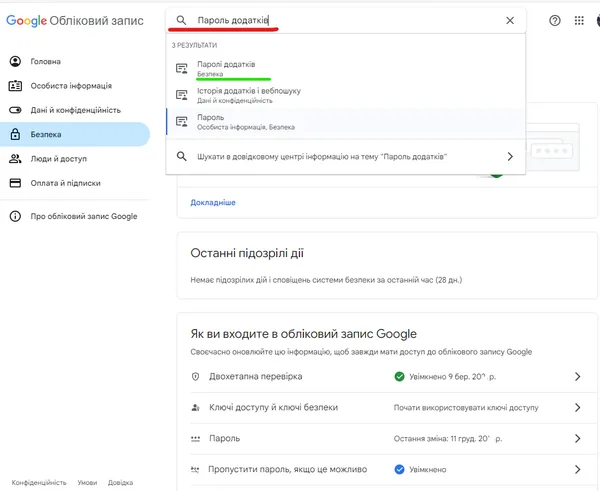Image resolution: width=600 pixels, height=491 pixels.
Task: Open the Конфіденційність footer link
Action: [x=39, y=483]
